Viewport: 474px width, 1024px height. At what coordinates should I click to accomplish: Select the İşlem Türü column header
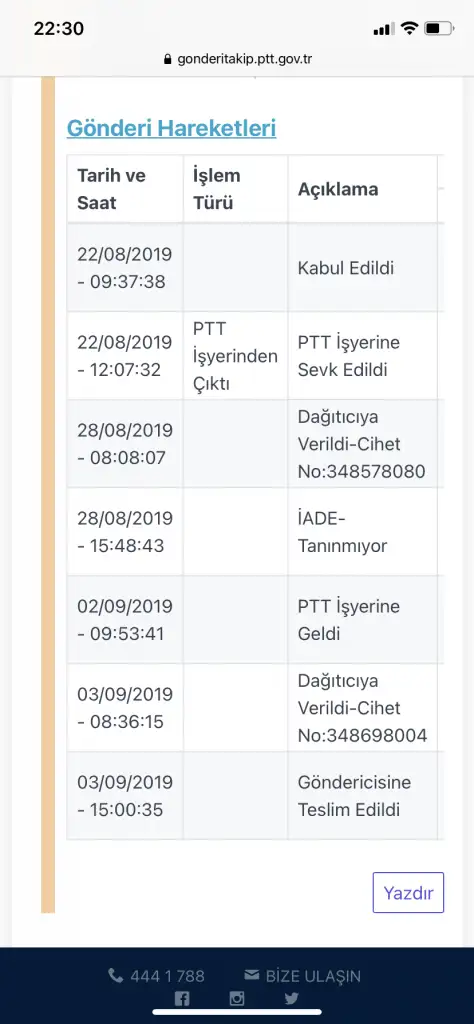236,189
